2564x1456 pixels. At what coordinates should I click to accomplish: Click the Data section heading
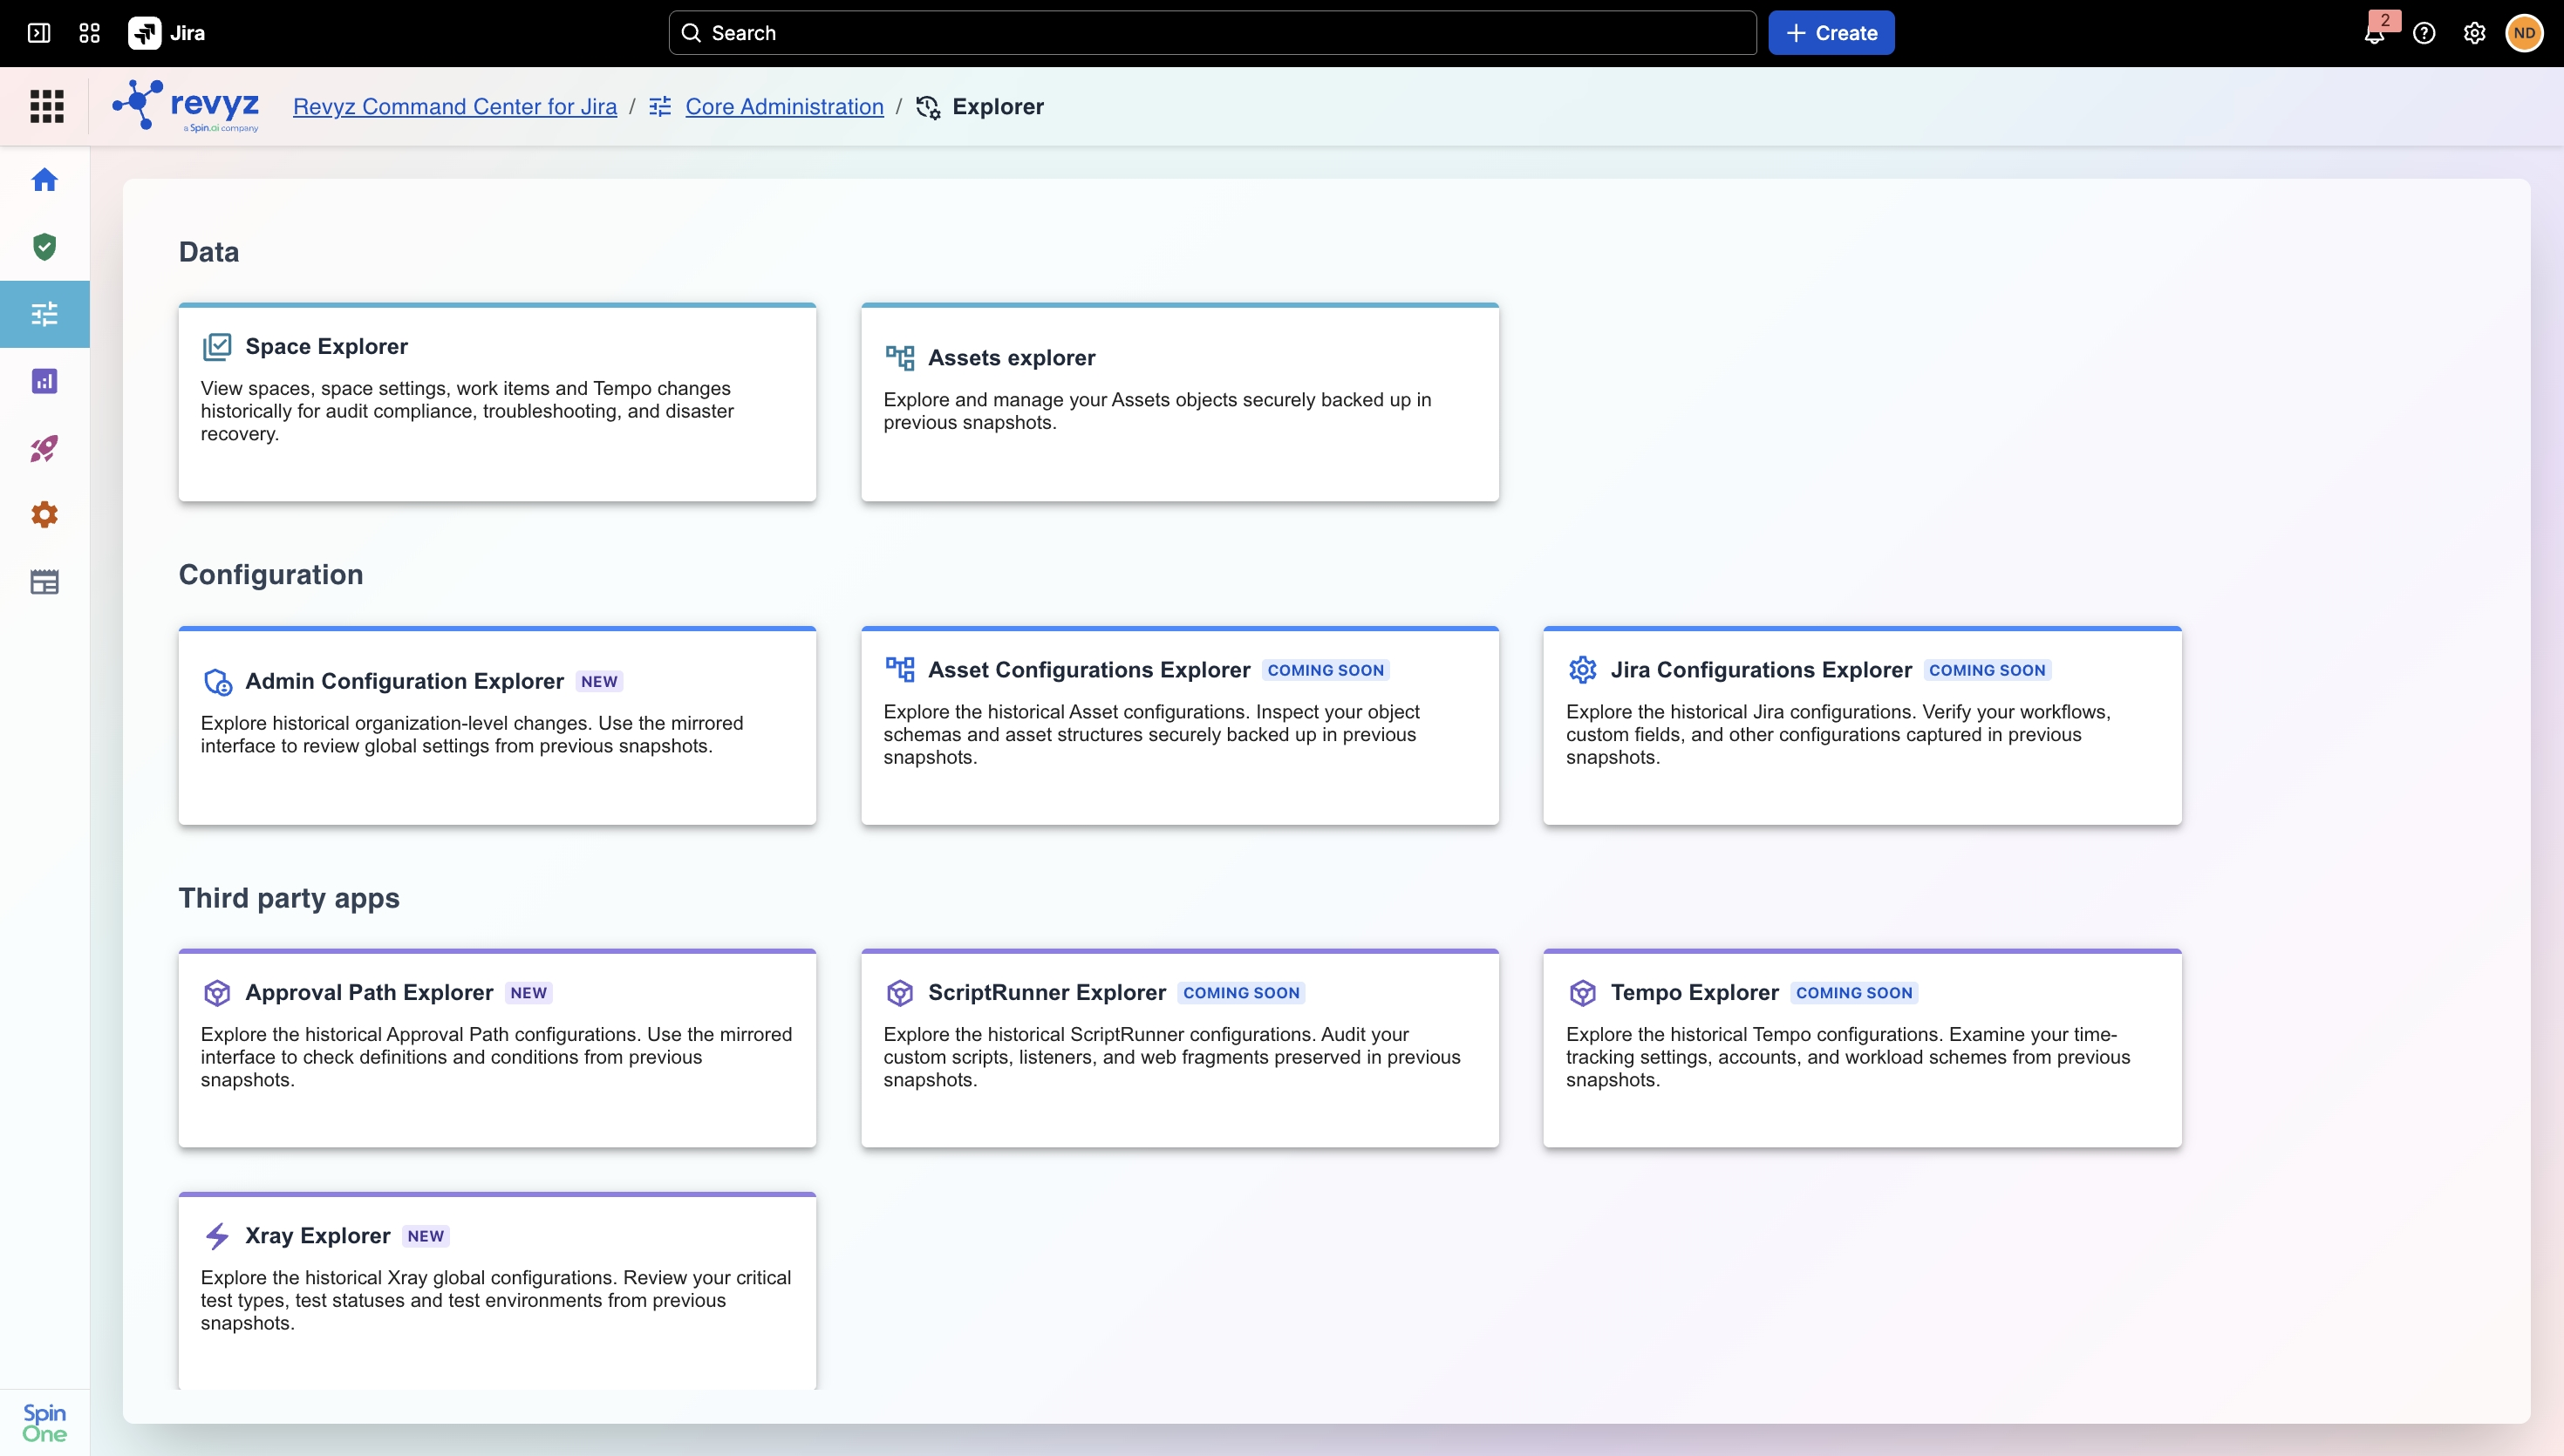[x=209, y=252]
